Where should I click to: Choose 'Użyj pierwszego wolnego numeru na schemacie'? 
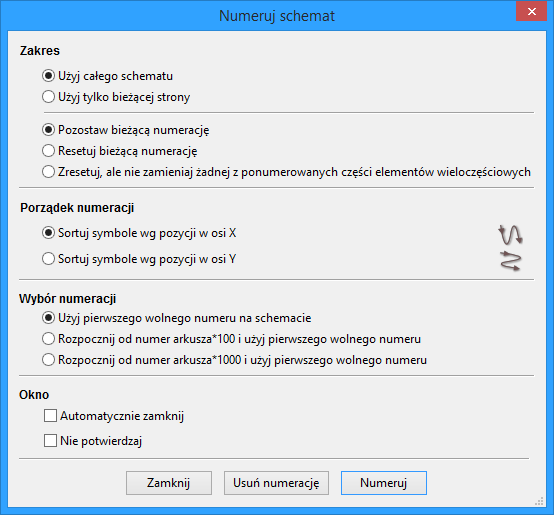pos(176,318)
